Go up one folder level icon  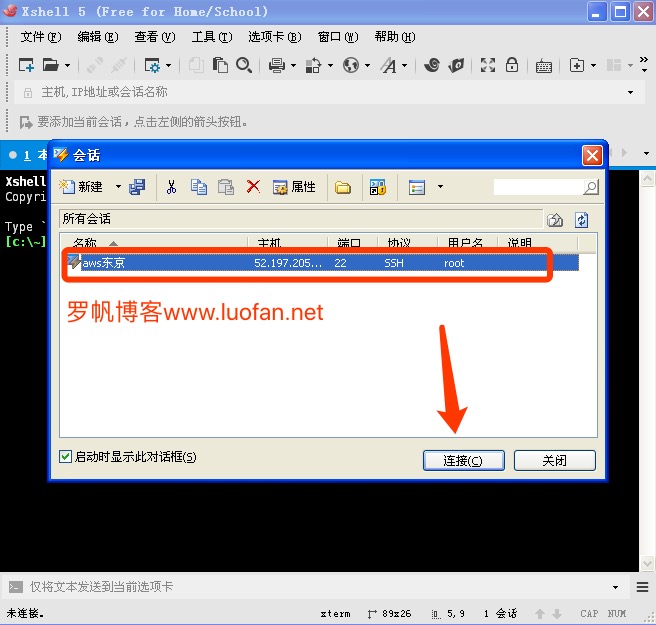[x=555, y=220]
